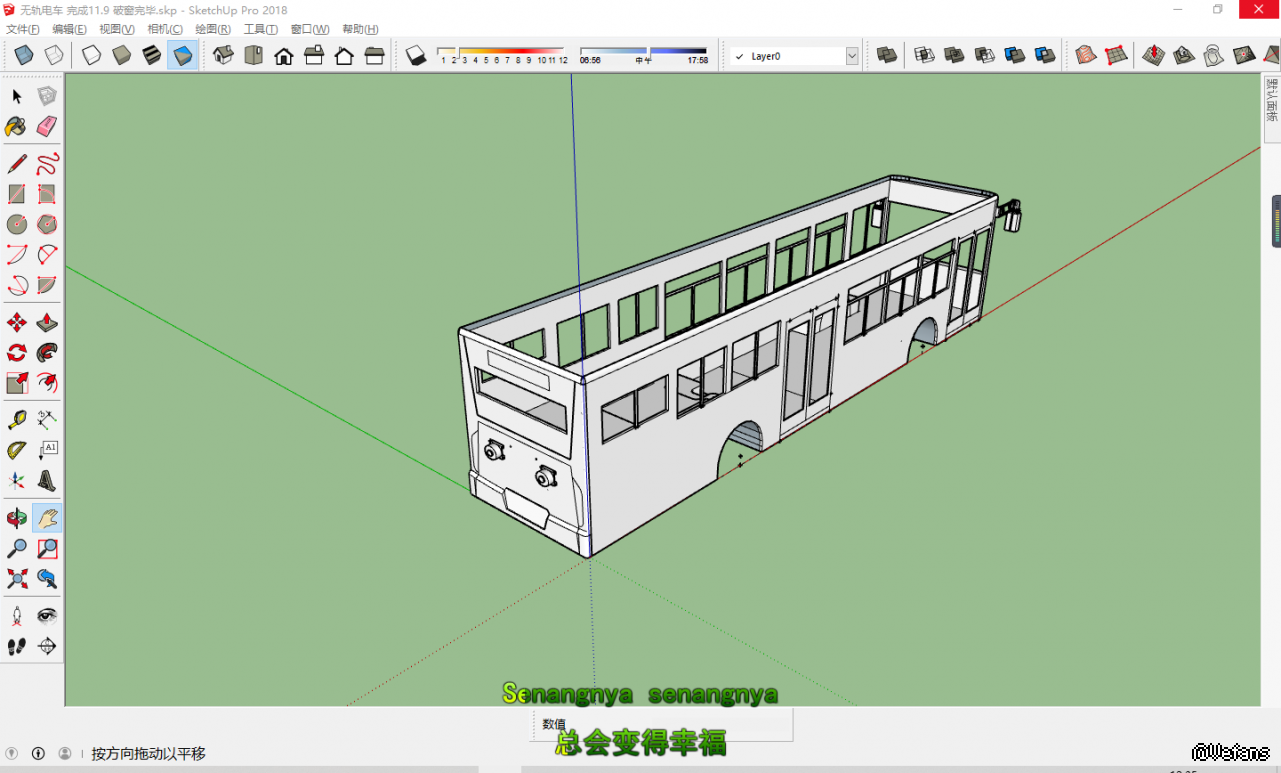Click the Outer Shell solid tool button

pyautogui.click(x=886, y=56)
